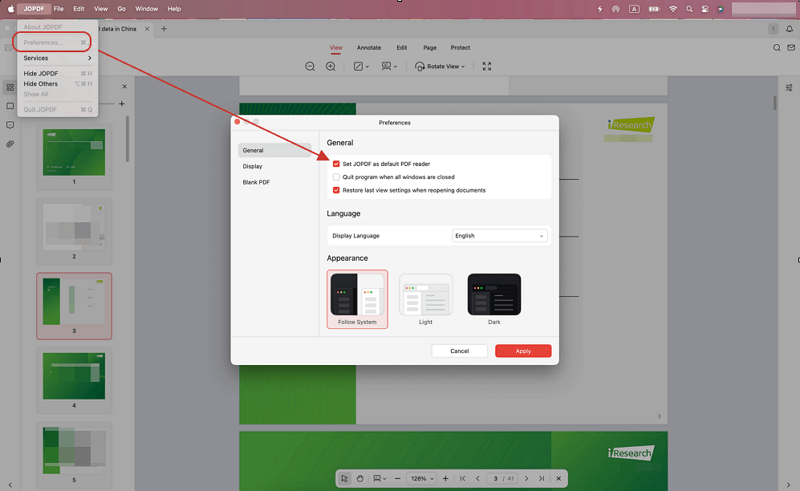Choose Hide JOPDF menu item
Viewport: 800px width, 491px height.
point(57,73)
